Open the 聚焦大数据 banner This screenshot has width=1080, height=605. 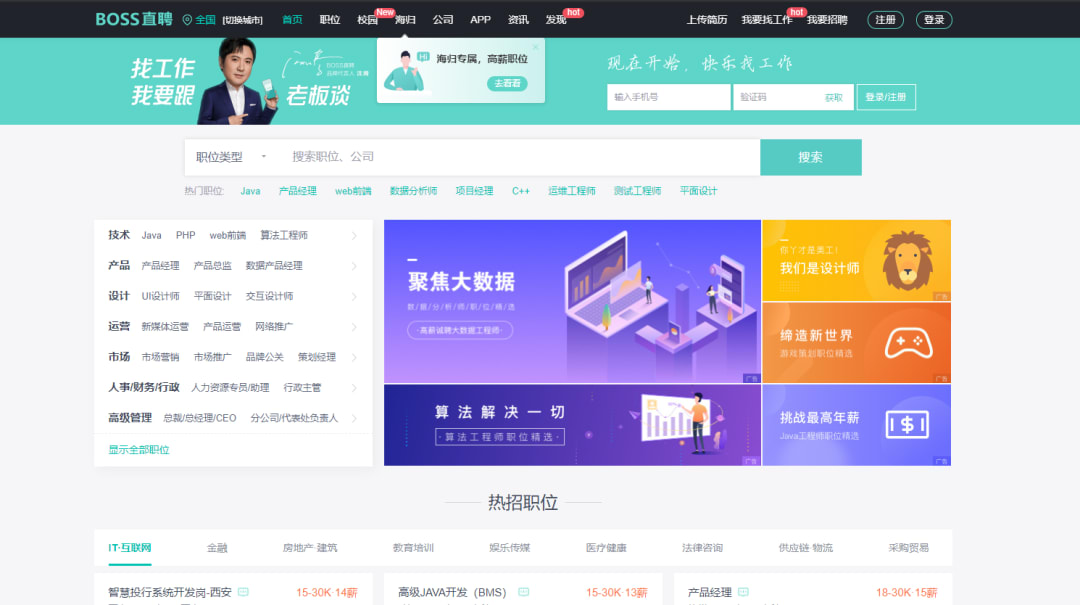tap(572, 301)
